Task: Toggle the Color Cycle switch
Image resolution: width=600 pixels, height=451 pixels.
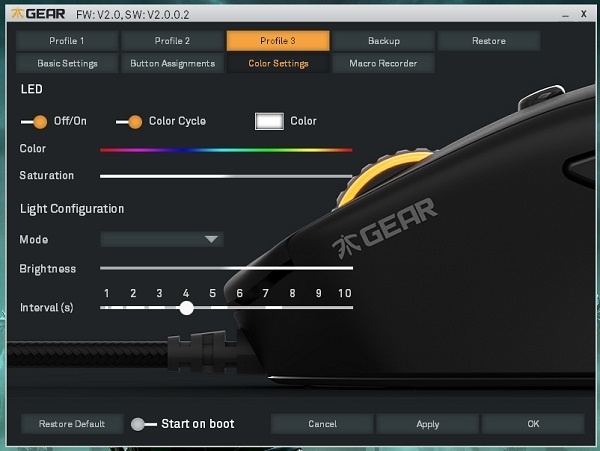Action: pyautogui.click(x=129, y=122)
